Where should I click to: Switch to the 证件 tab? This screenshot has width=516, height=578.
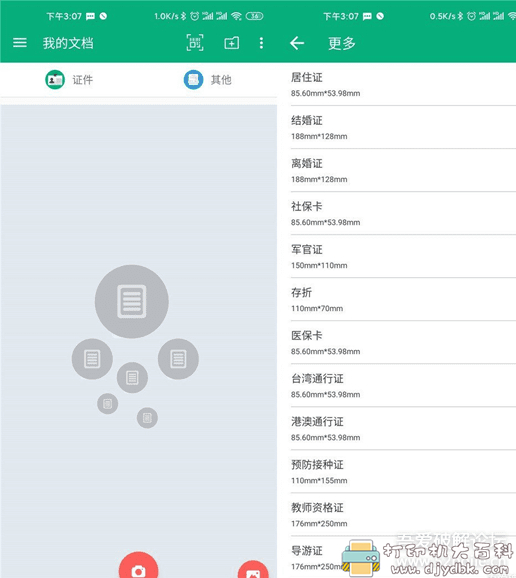click(x=69, y=80)
